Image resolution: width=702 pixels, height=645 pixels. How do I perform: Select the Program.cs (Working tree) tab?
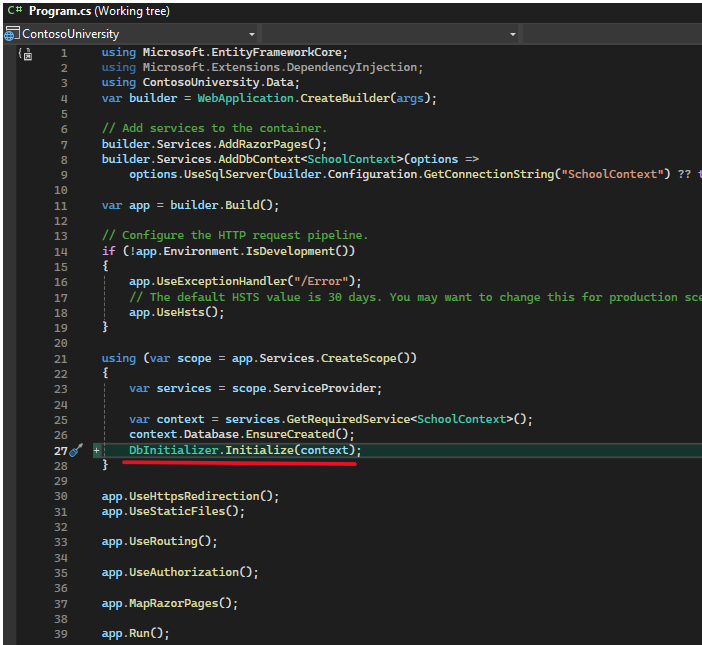(98, 11)
